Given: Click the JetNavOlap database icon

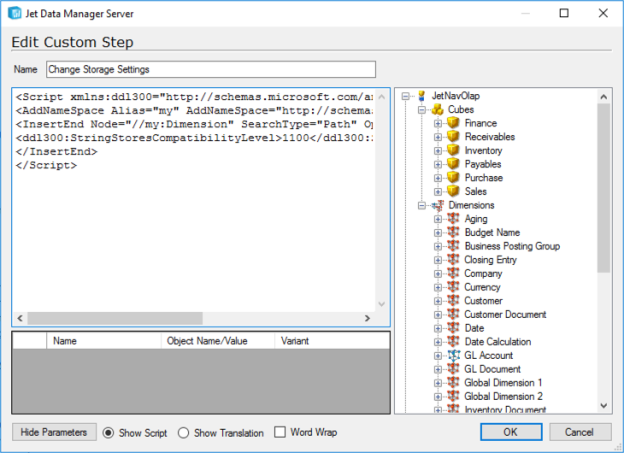Looking at the screenshot, I should [421, 96].
